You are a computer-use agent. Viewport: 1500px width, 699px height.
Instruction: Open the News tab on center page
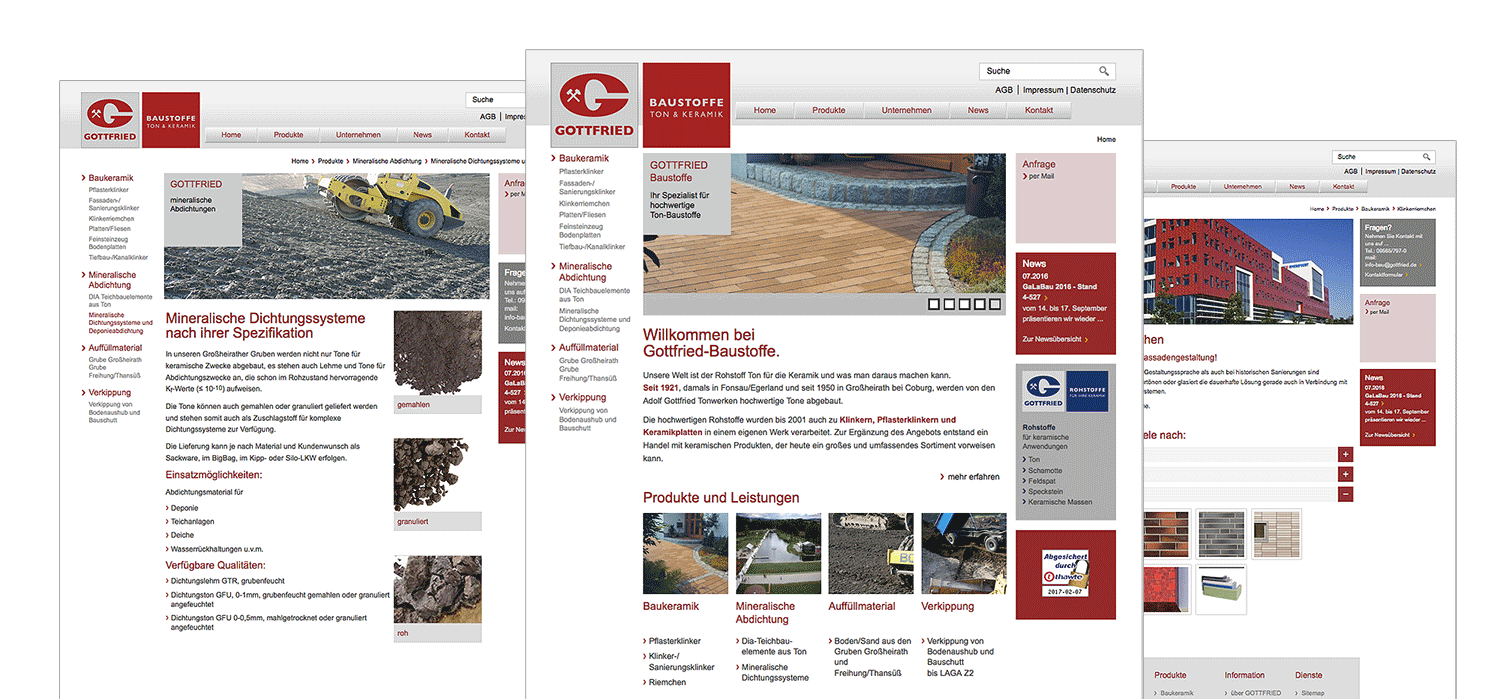978,110
